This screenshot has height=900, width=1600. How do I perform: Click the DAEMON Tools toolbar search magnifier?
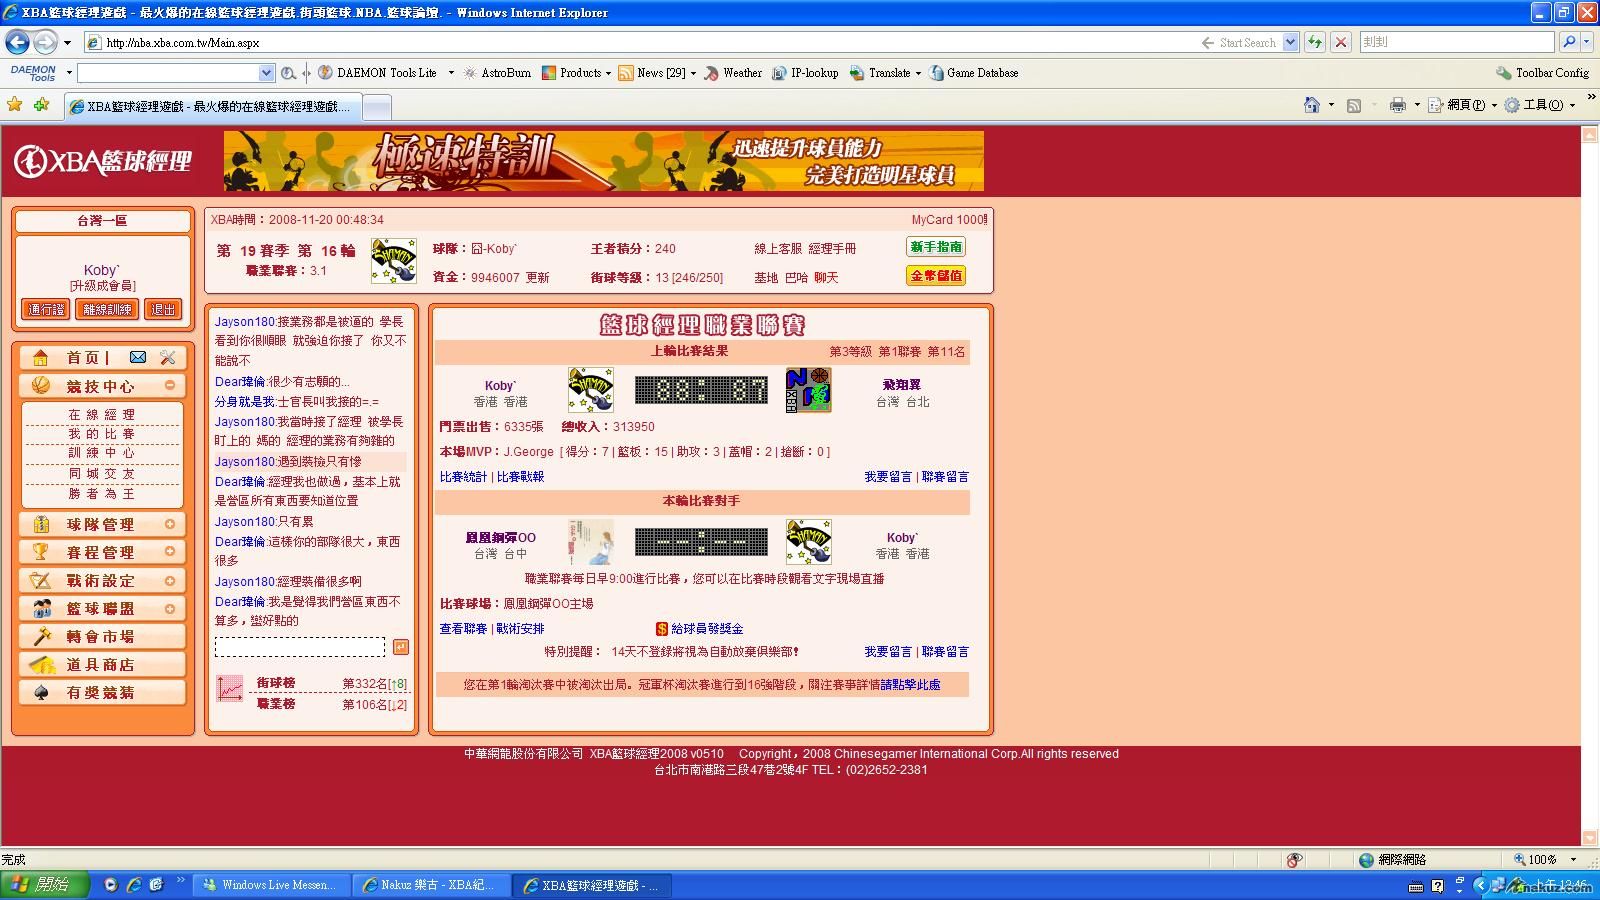(288, 73)
